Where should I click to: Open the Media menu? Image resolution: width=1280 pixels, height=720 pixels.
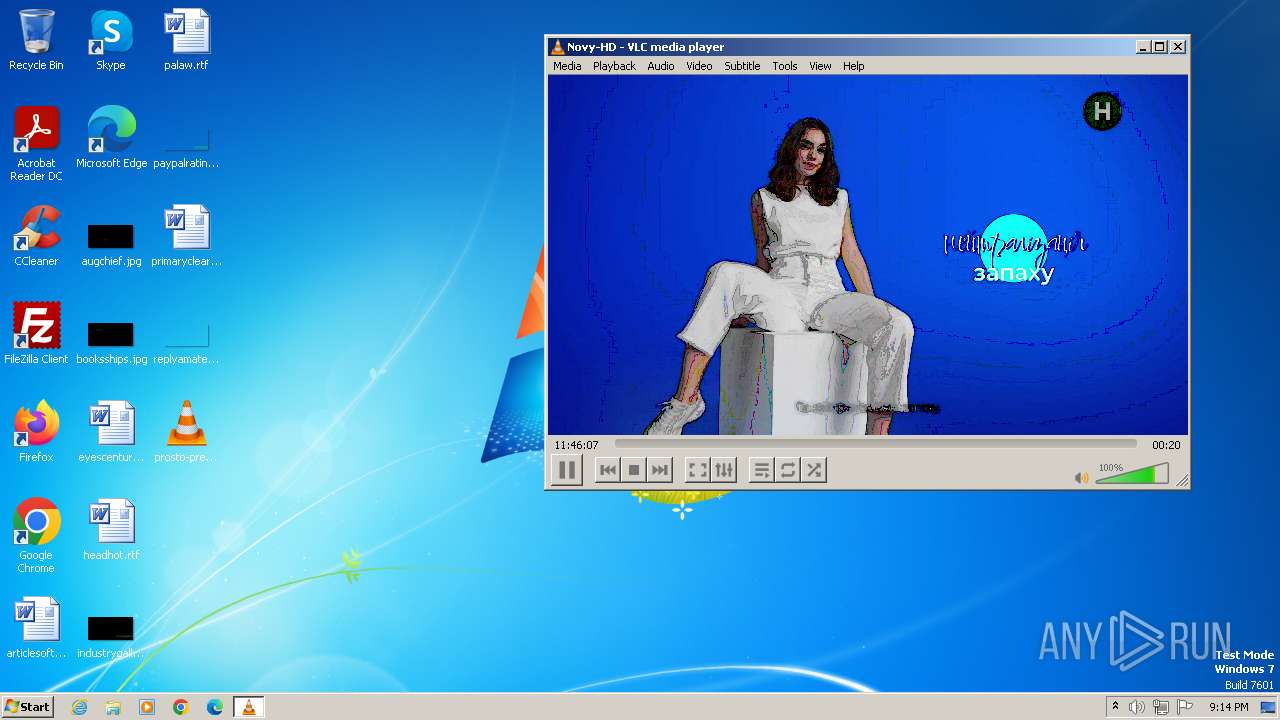tap(567, 66)
